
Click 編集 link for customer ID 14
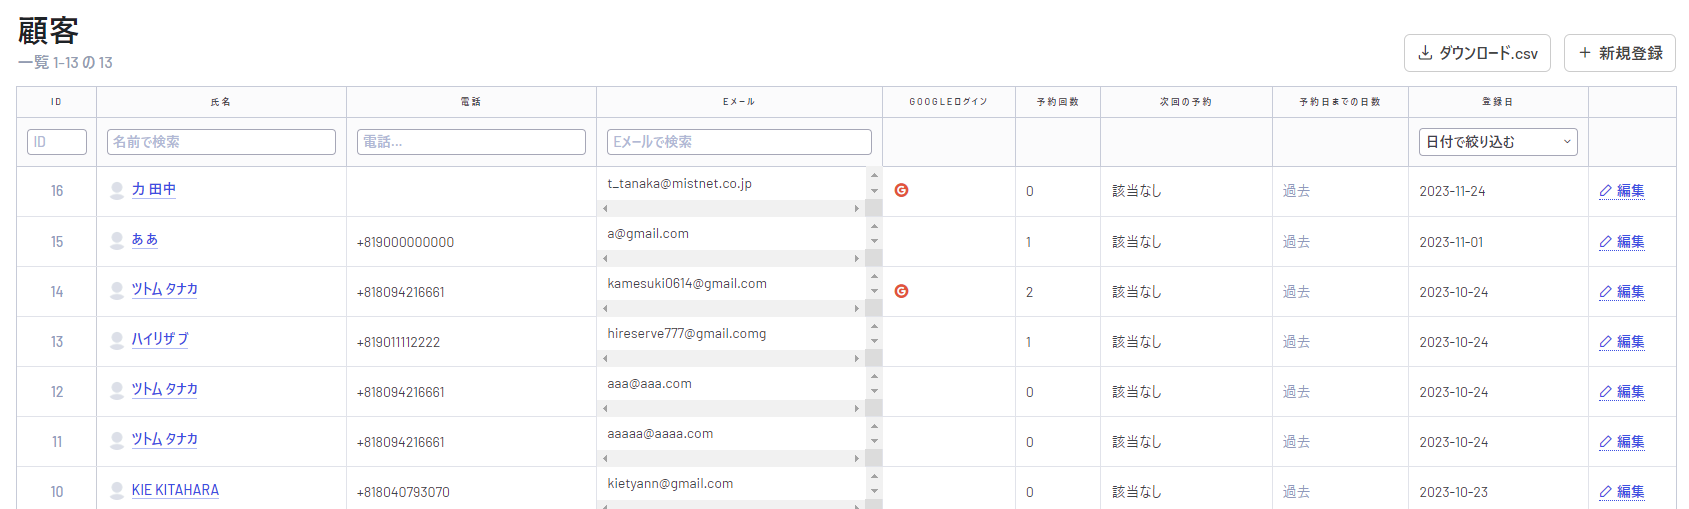click(x=1630, y=292)
